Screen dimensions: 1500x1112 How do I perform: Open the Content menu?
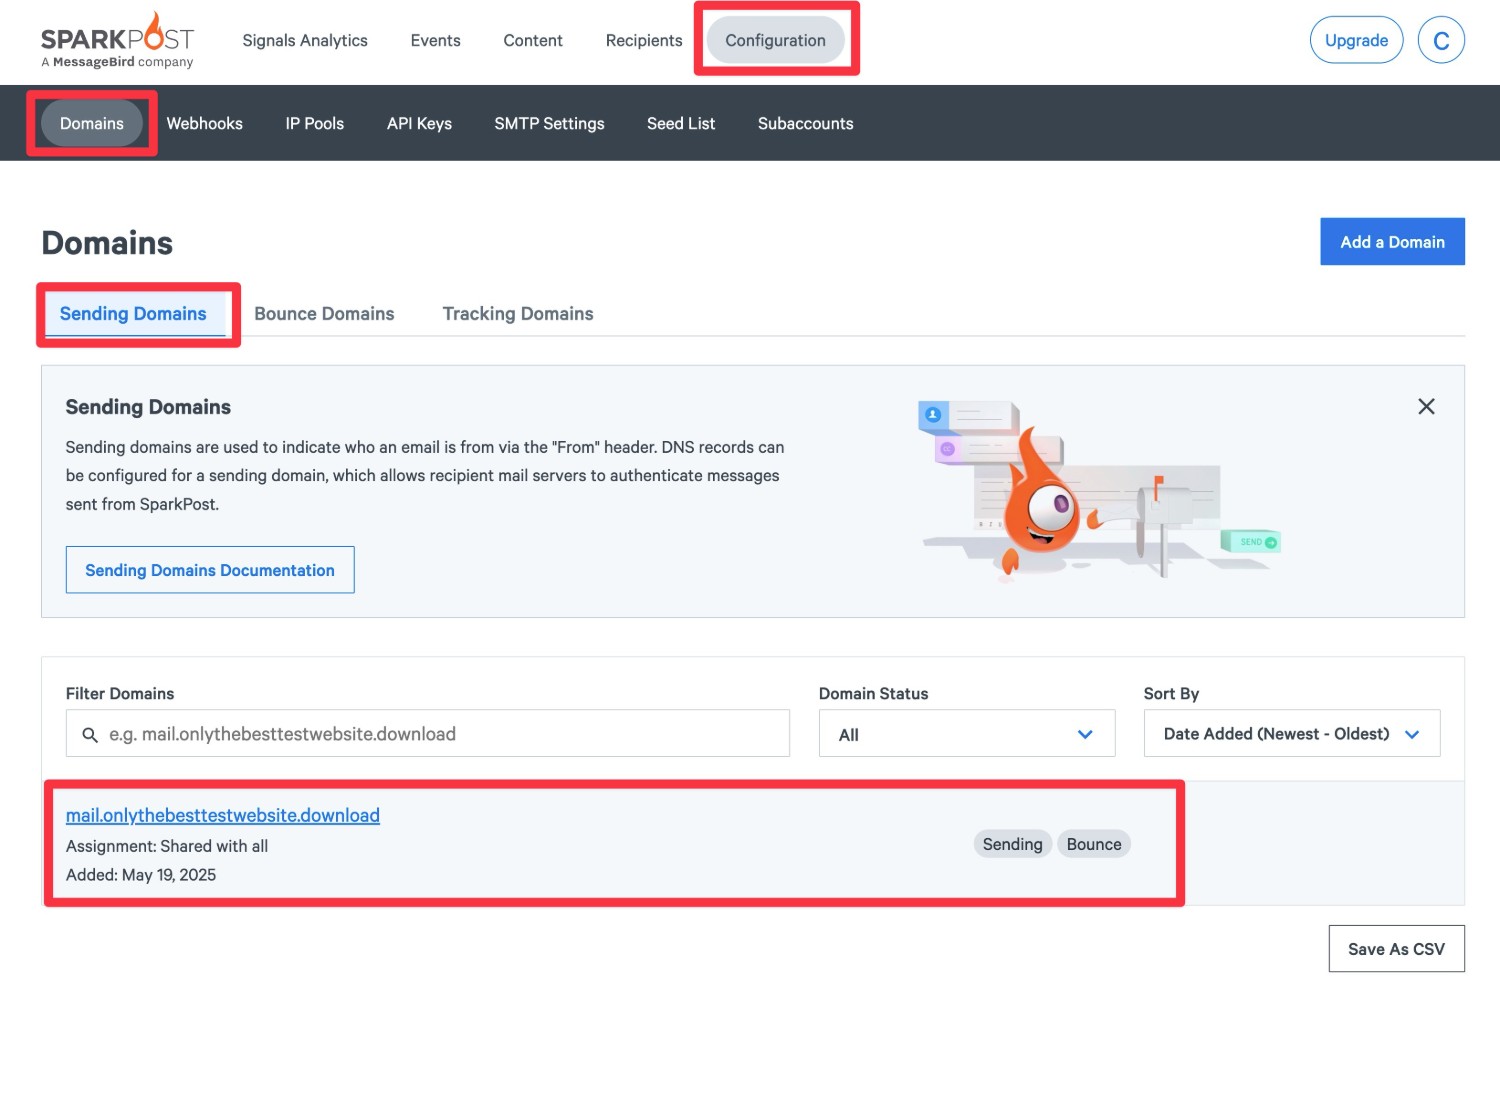coord(533,40)
